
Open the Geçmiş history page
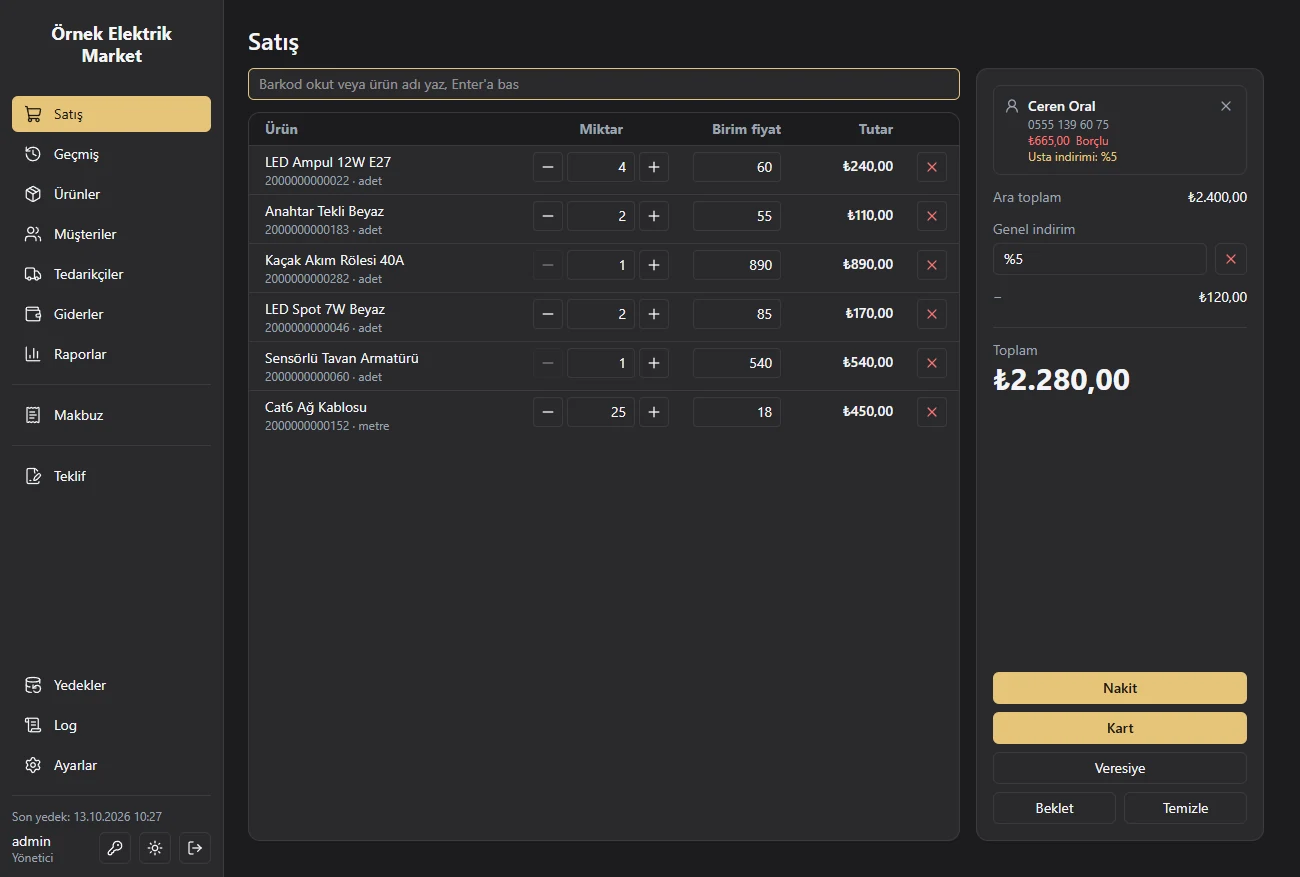(111, 154)
